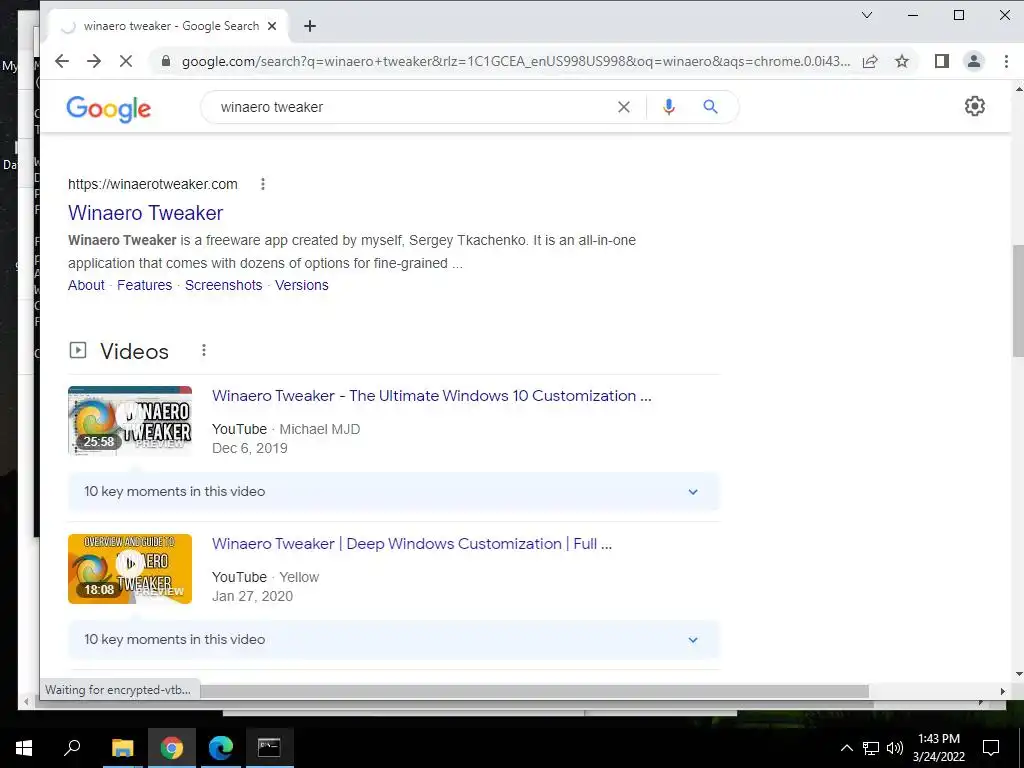
Task: Open more options for Videos section
Action: click(204, 351)
